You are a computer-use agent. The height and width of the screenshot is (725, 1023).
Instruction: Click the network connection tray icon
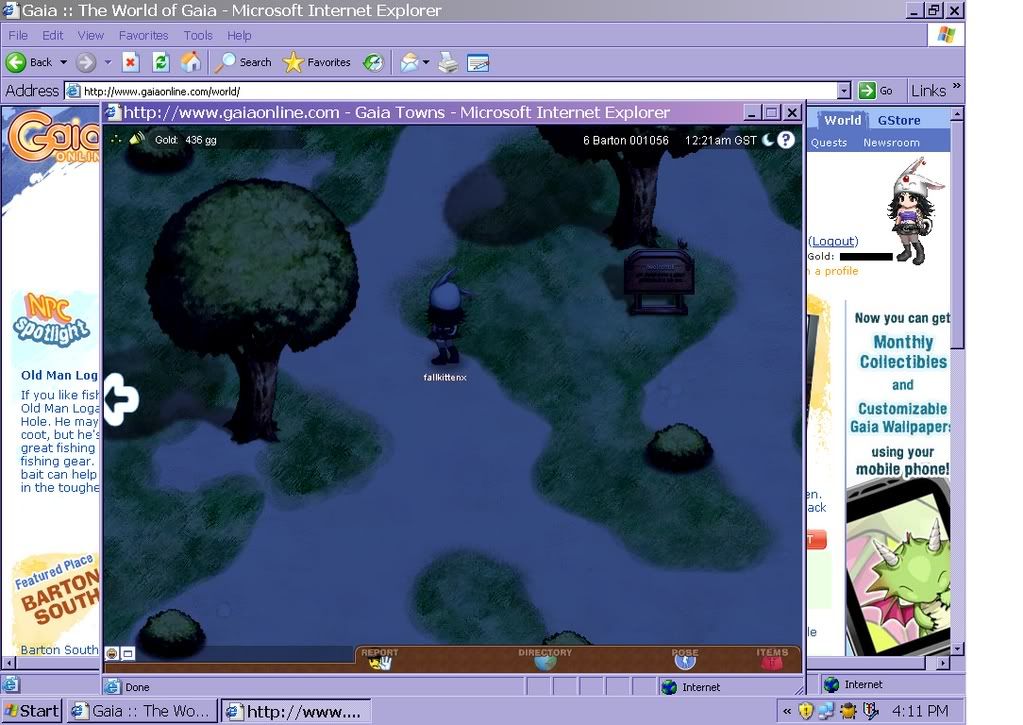point(826,711)
